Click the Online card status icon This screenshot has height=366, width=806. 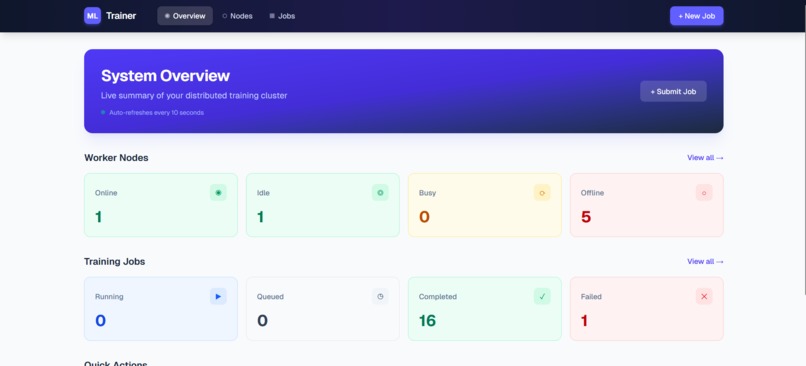pos(218,193)
